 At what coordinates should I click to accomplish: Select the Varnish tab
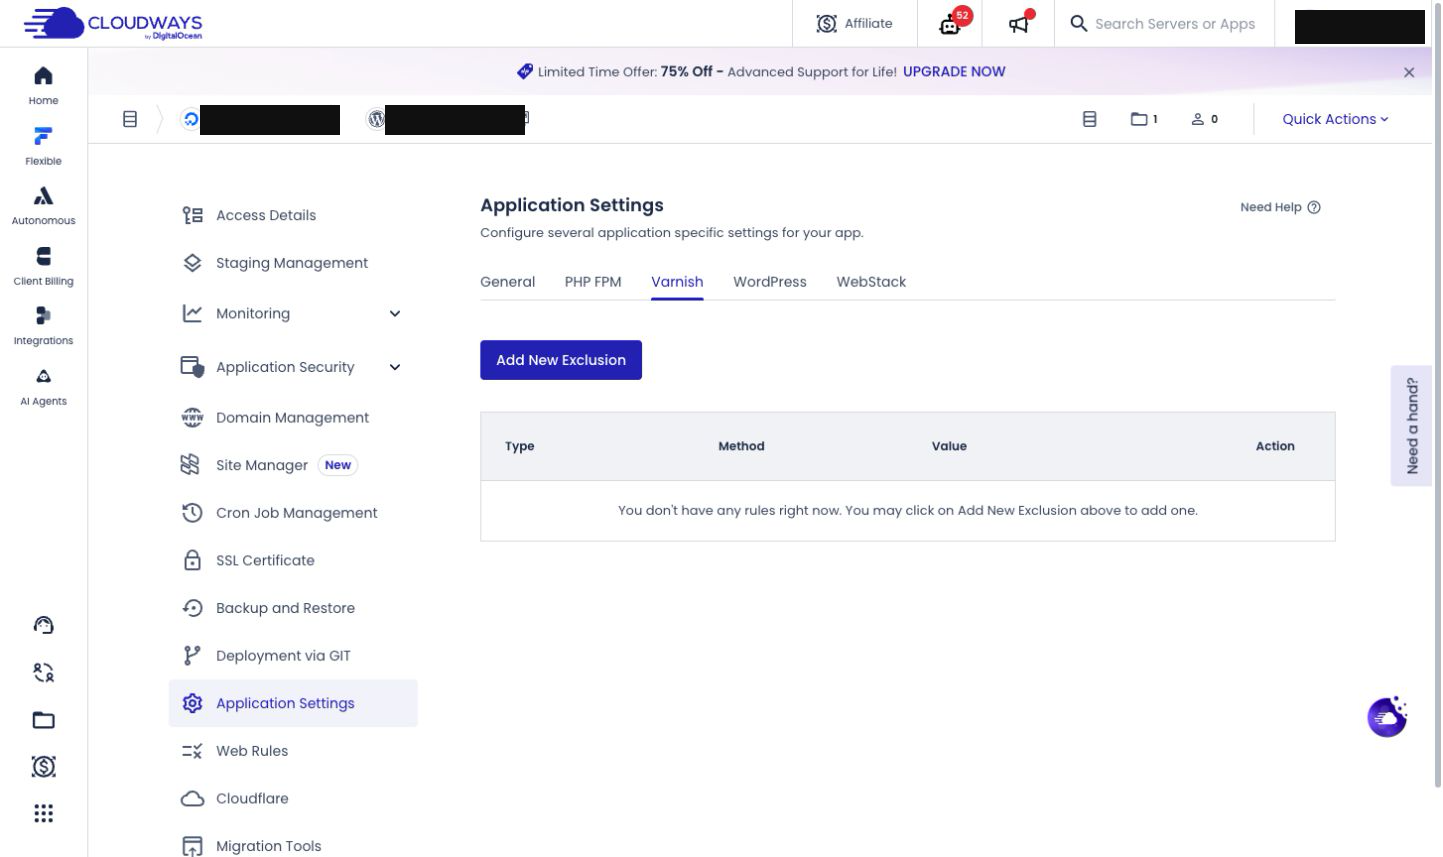(x=677, y=282)
